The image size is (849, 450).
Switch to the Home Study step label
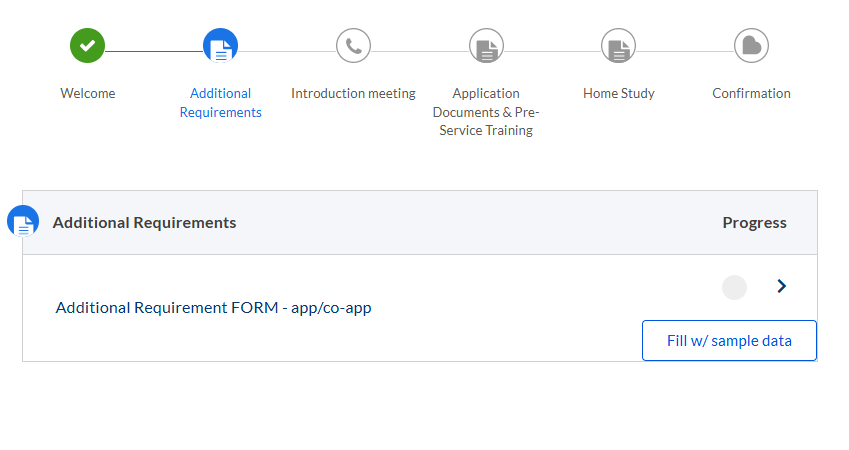click(618, 93)
